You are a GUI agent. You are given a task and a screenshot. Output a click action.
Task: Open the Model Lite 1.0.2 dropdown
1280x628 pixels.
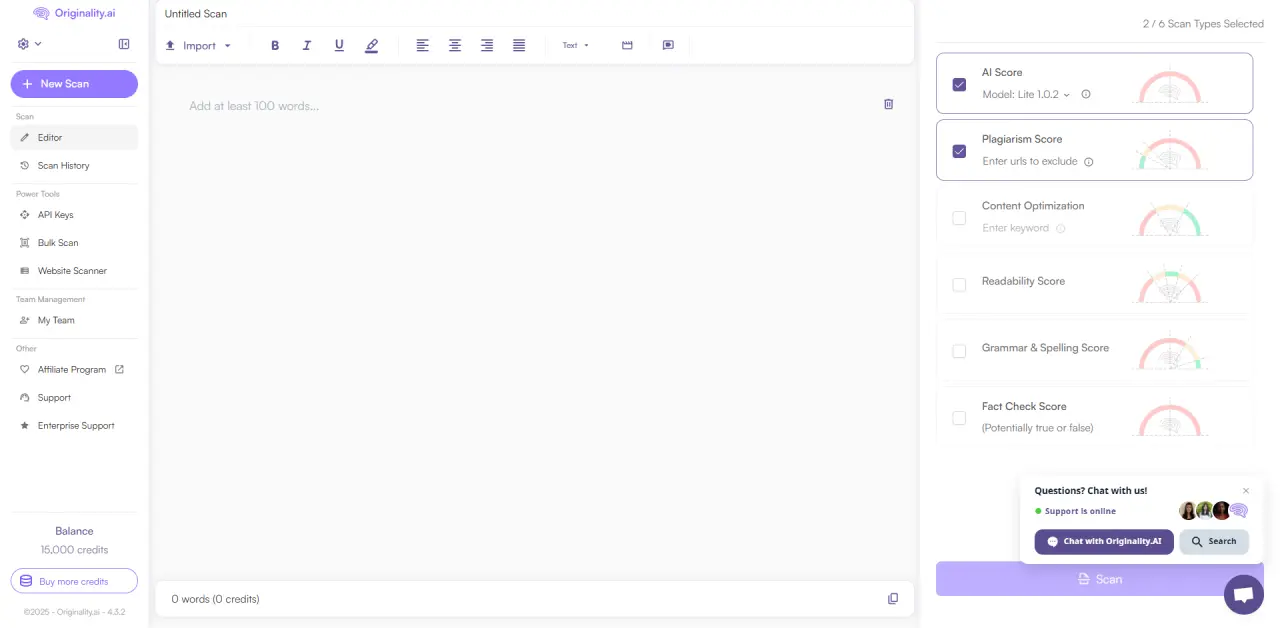tap(1026, 95)
